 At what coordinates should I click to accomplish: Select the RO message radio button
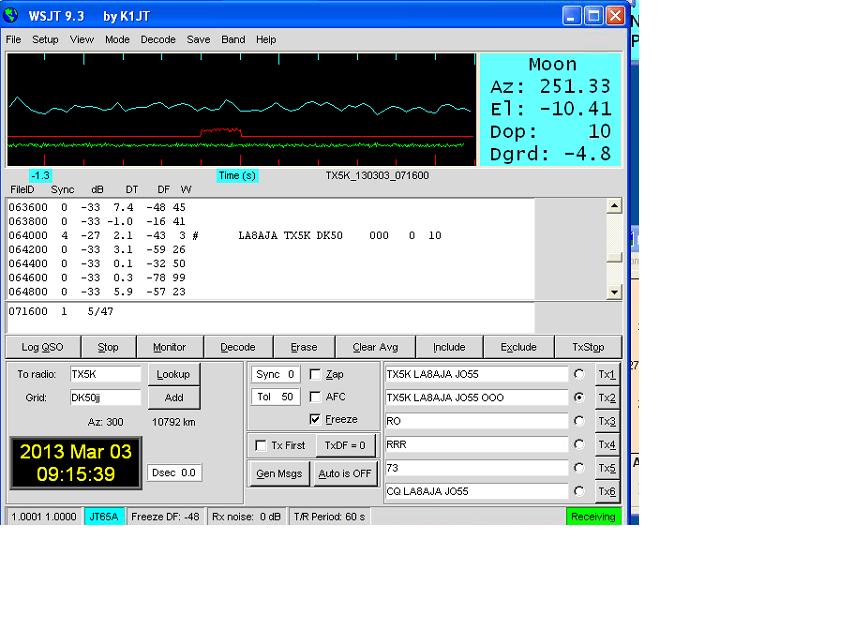pos(579,420)
